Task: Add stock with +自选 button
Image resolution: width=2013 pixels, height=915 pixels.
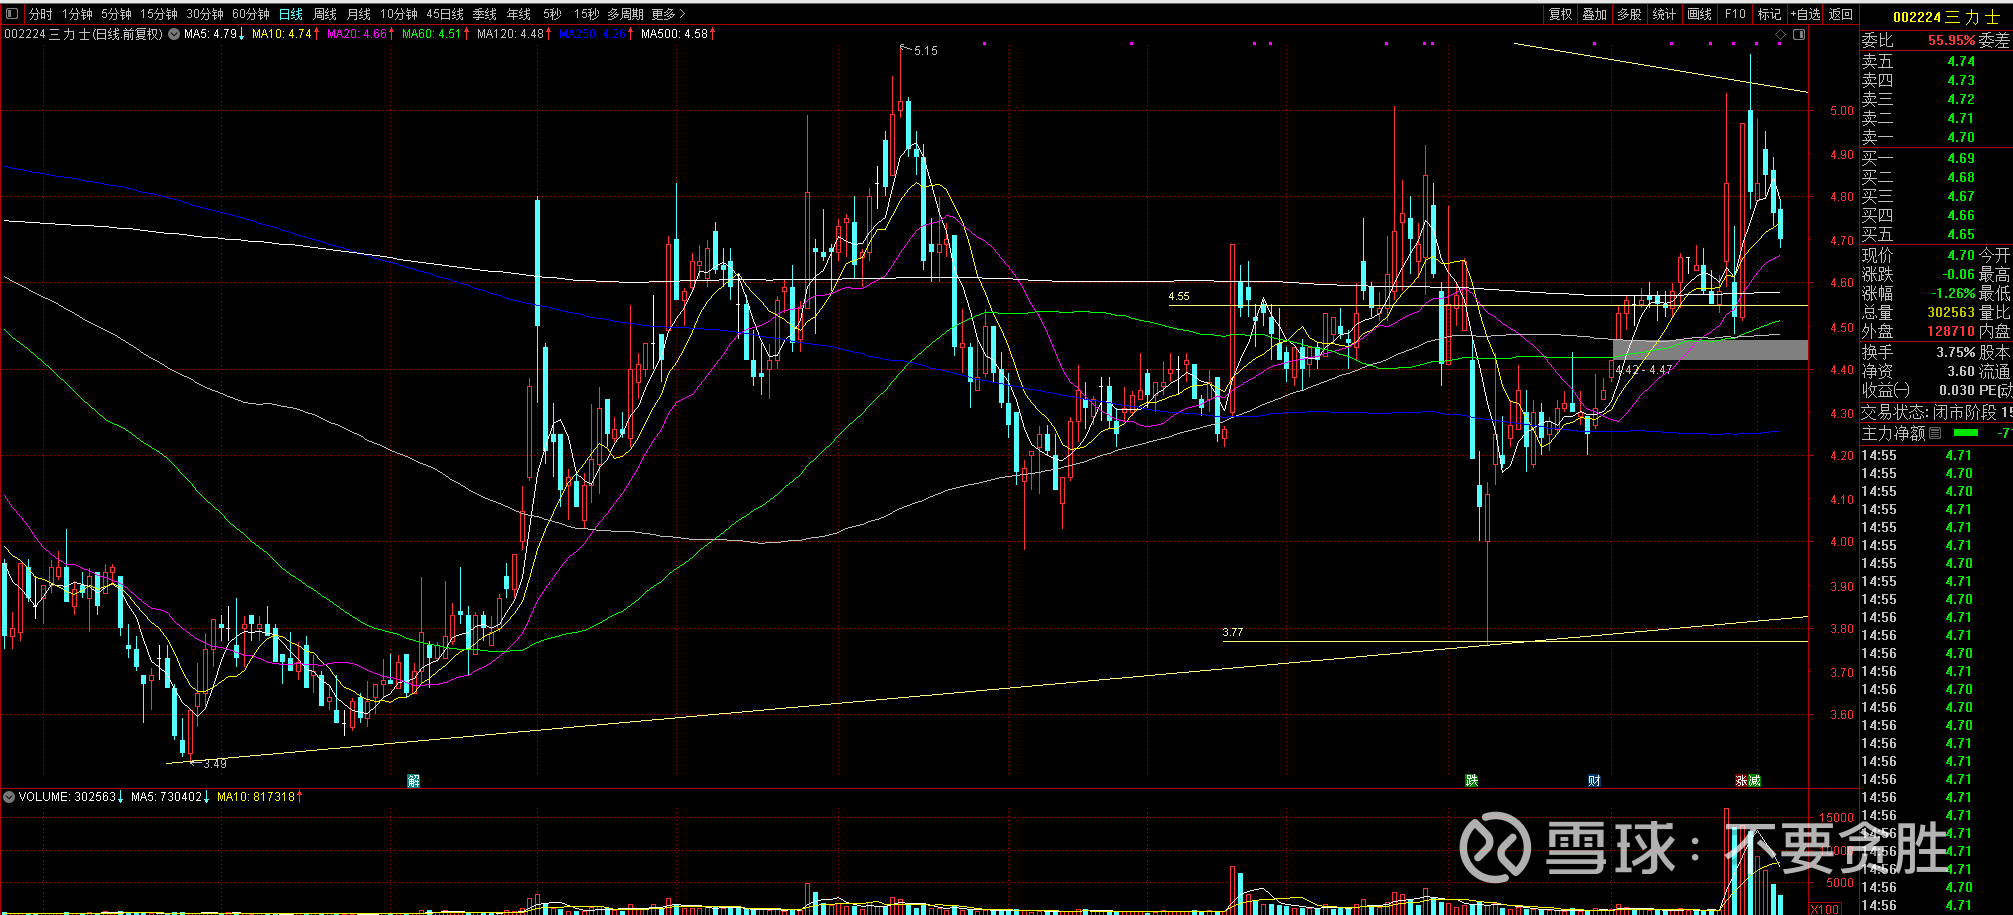Action: tap(1806, 14)
